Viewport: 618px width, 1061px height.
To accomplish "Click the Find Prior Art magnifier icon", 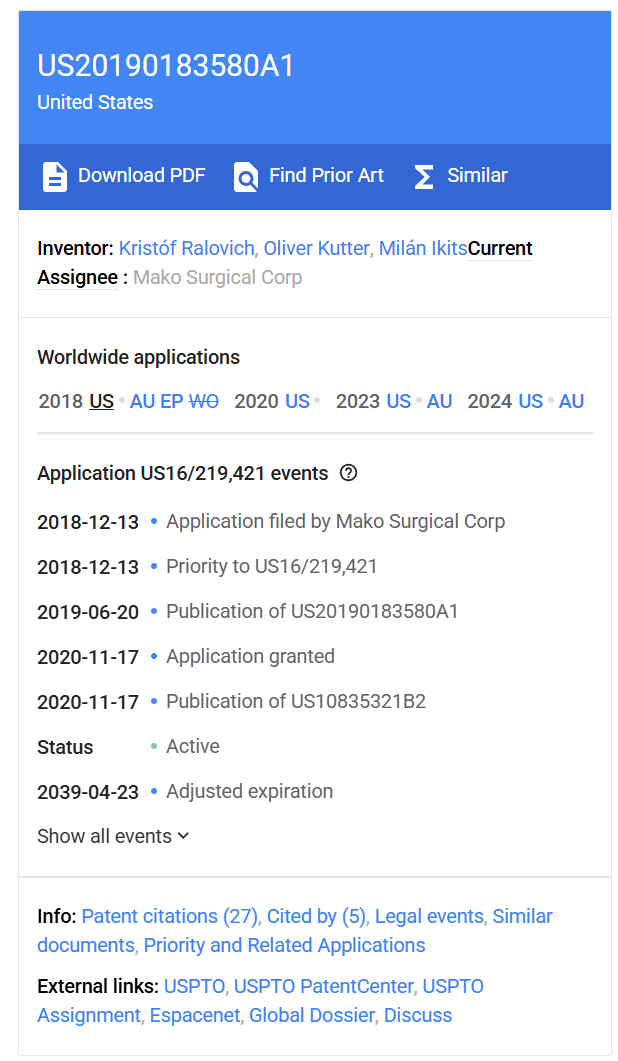I will (245, 176).
